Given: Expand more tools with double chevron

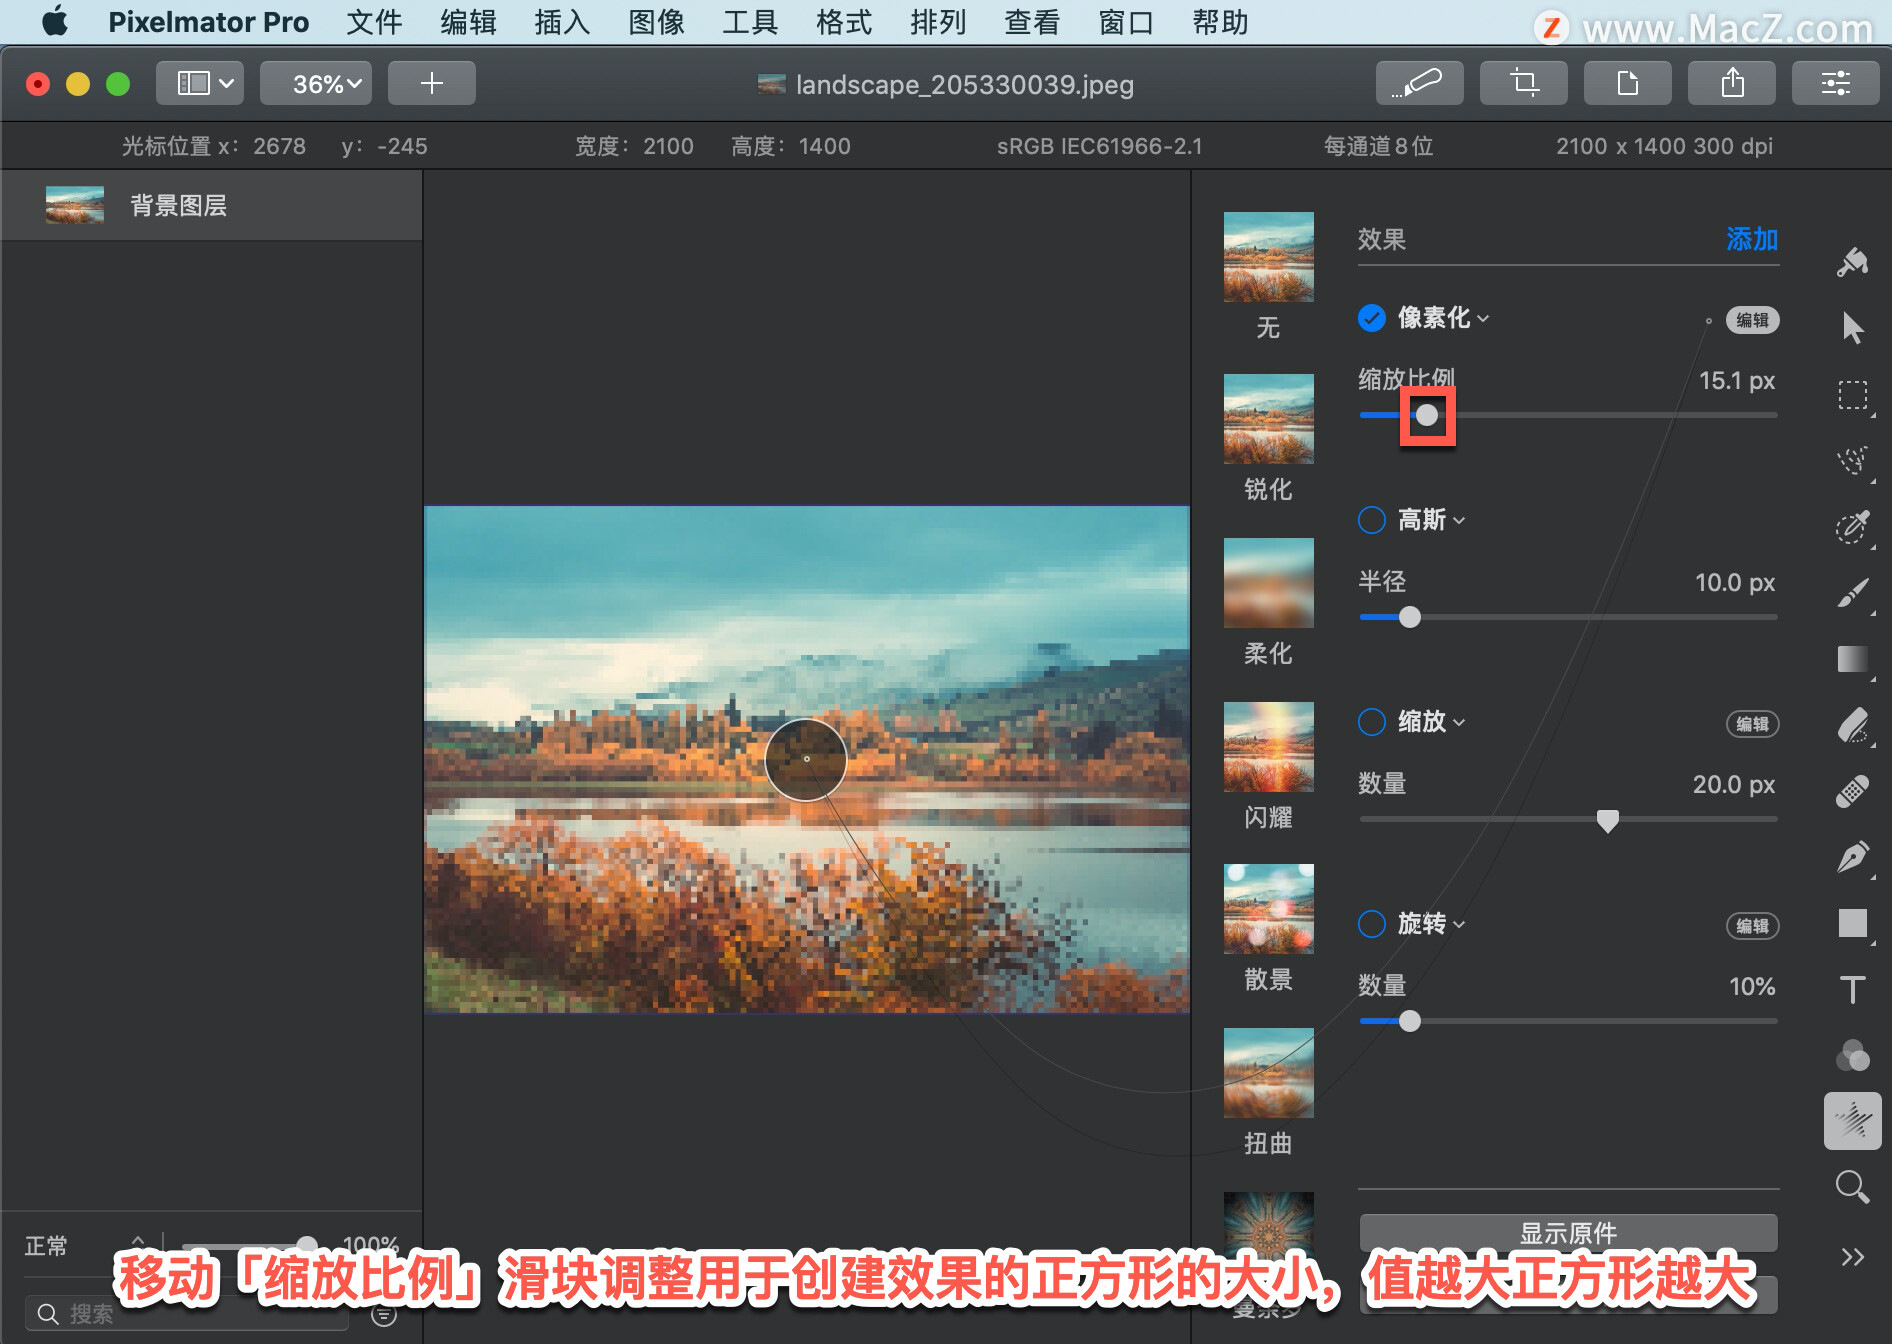Looking at the screenshot, I should coord(1852,1257).
